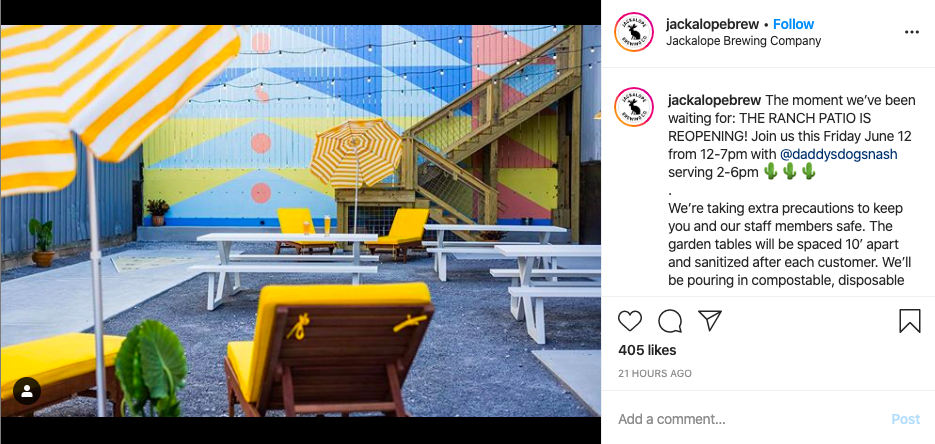The image size is (935, 444).
Task: Save the post with the bookmark icon
Action: (909, 321)
